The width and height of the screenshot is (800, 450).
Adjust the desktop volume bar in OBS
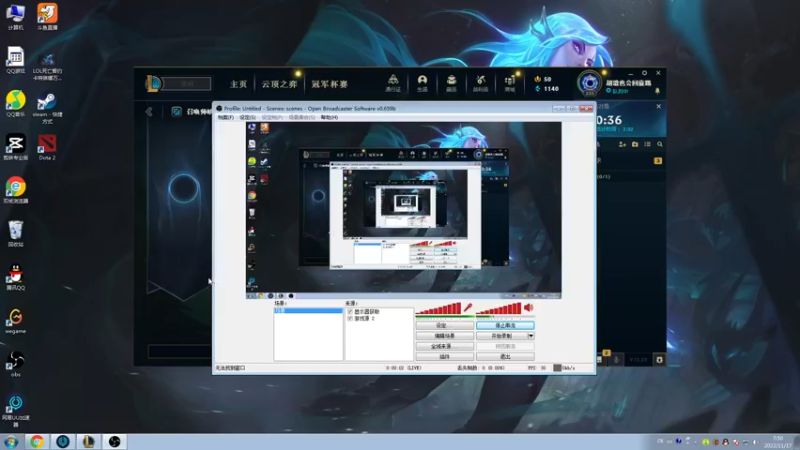[x=499, y=308]
